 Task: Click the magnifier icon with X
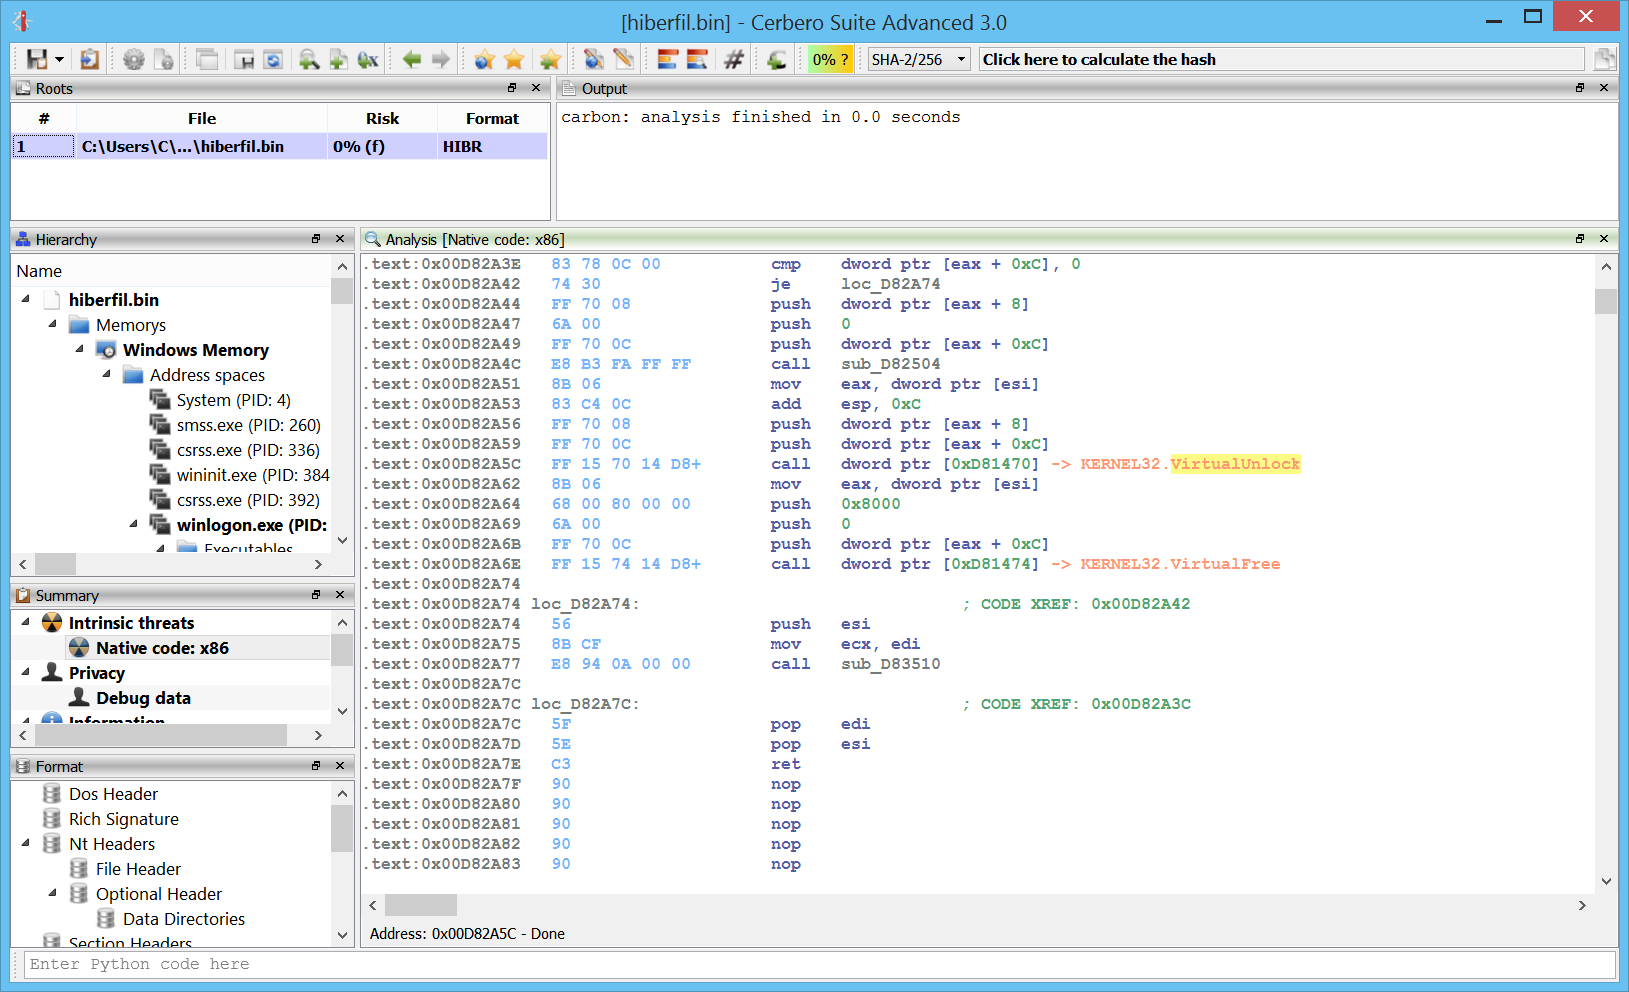368,60
